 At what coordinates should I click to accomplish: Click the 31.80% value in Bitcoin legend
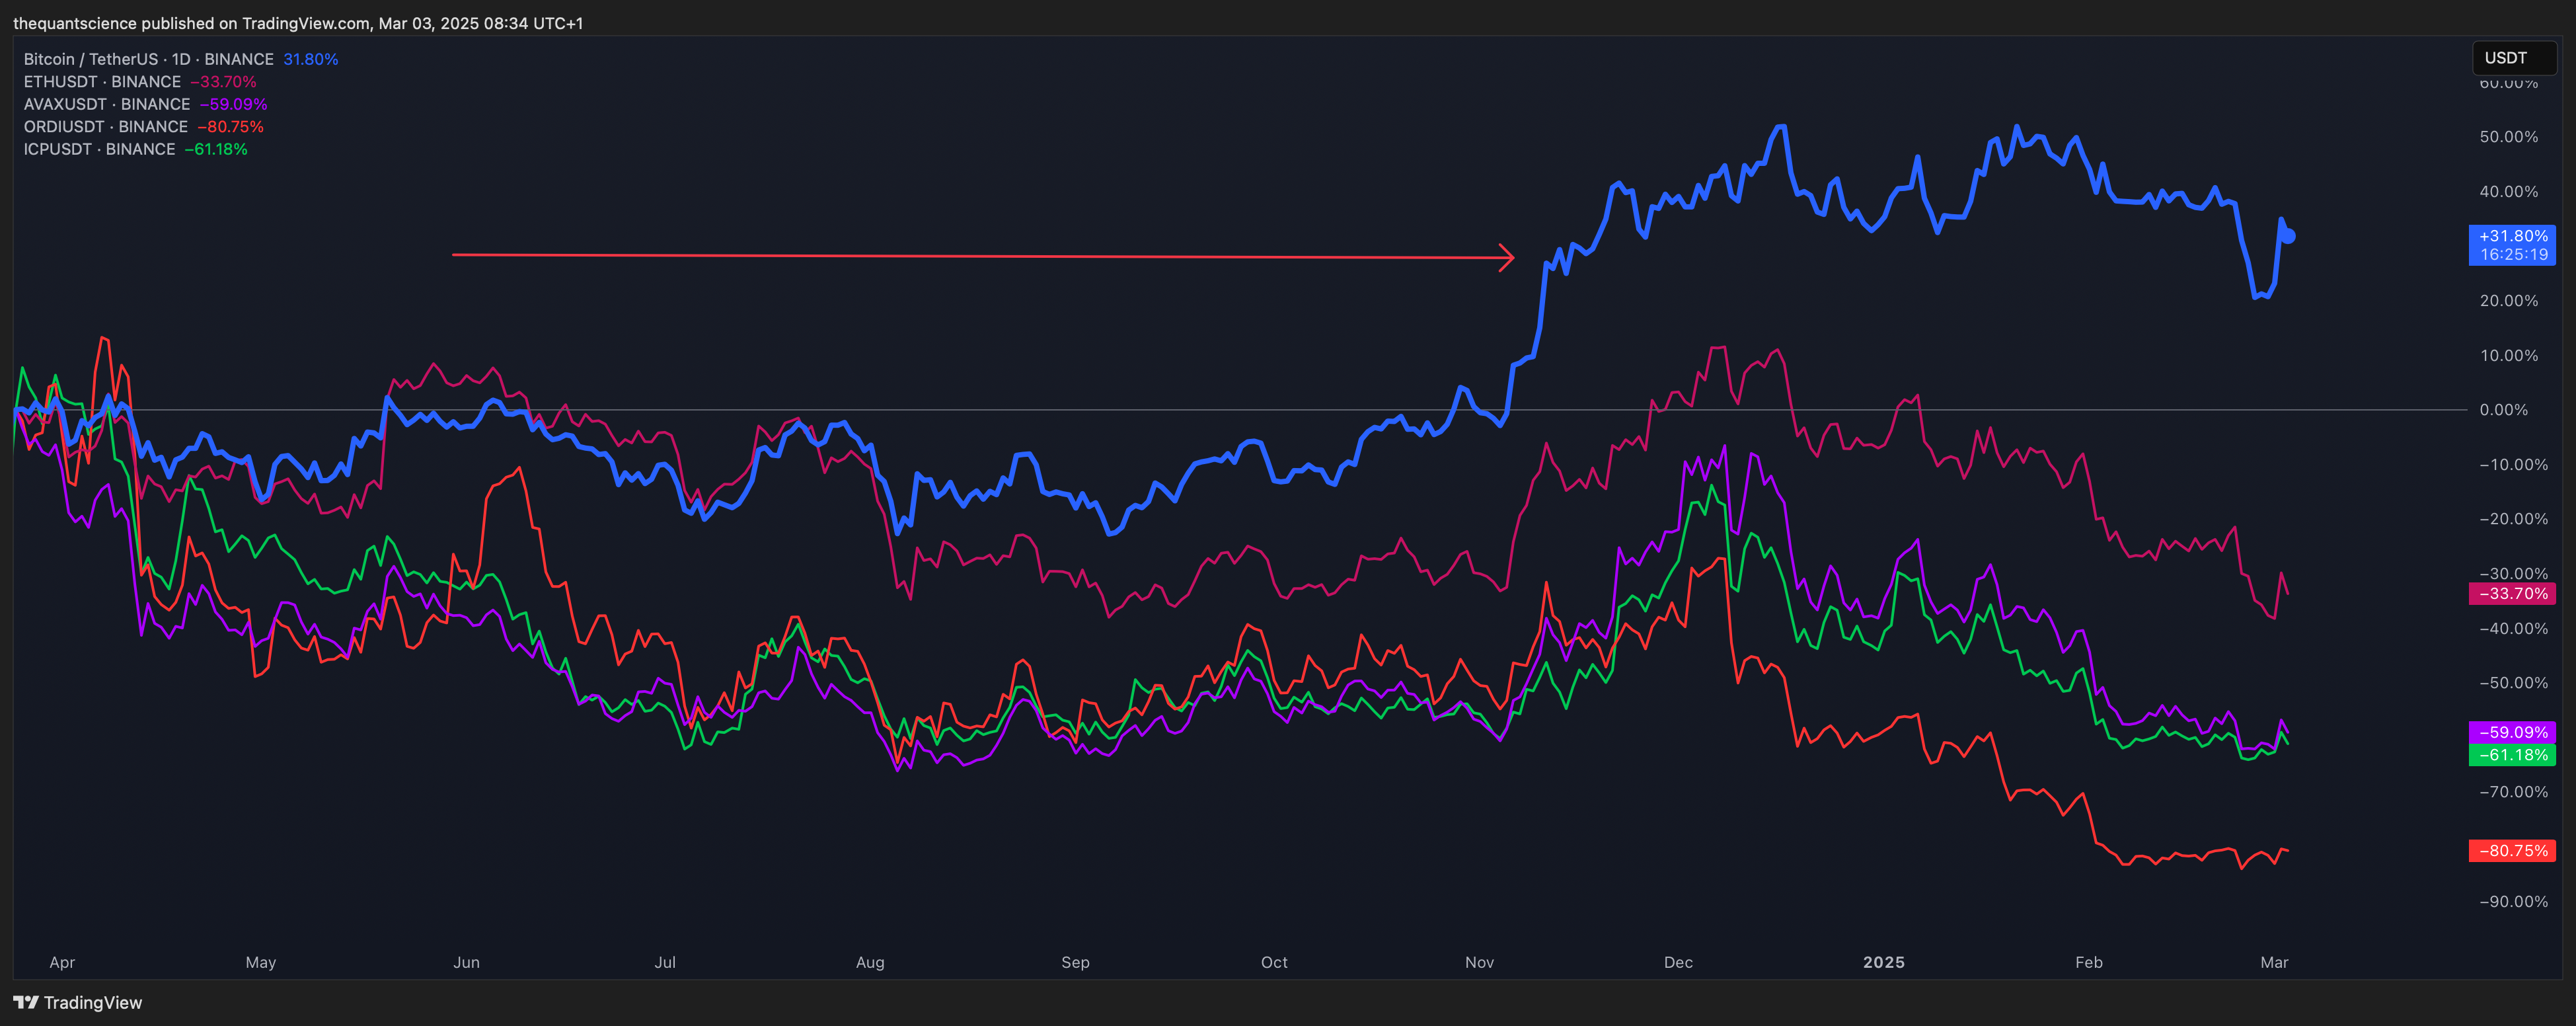click(x=311, y=59)
